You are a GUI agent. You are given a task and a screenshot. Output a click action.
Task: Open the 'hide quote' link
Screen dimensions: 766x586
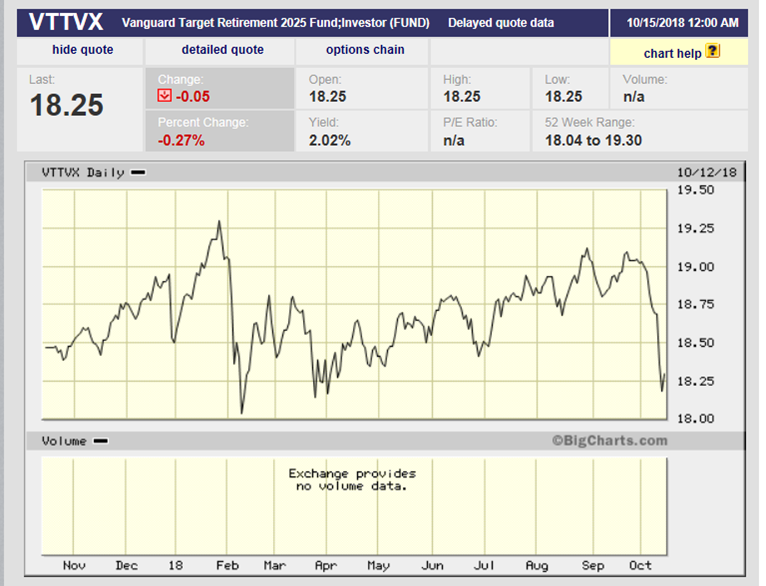pos(83,50)
